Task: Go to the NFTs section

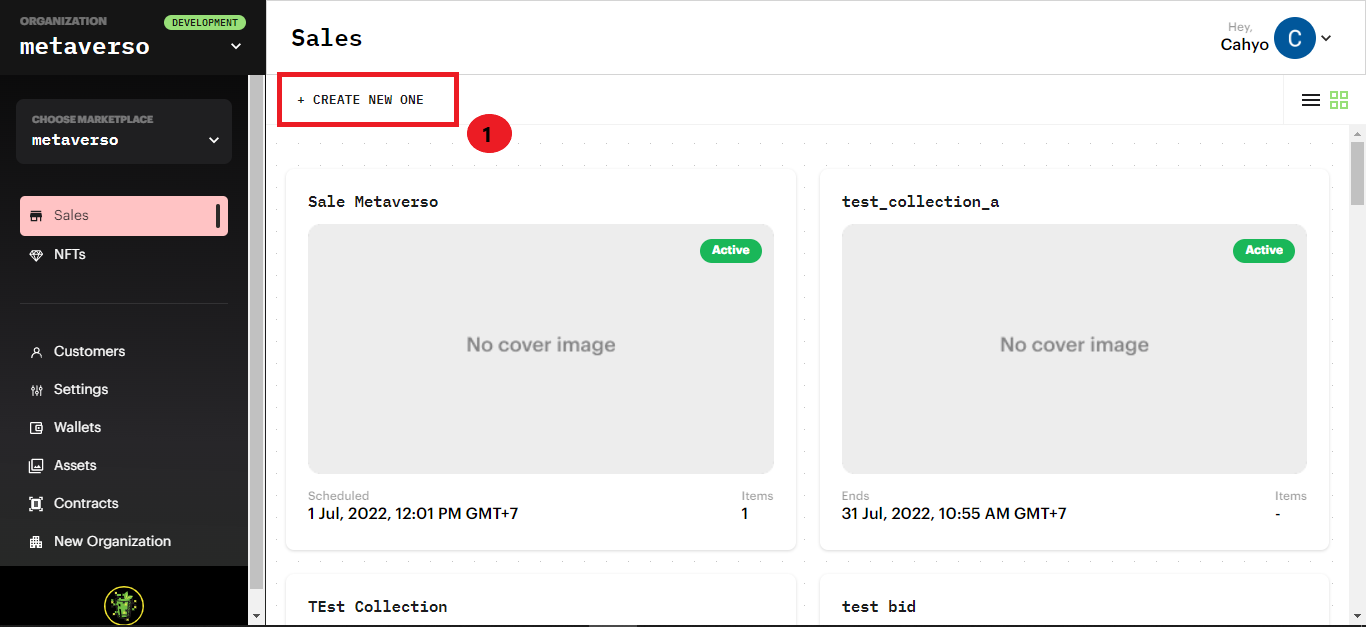Action: 70,255
